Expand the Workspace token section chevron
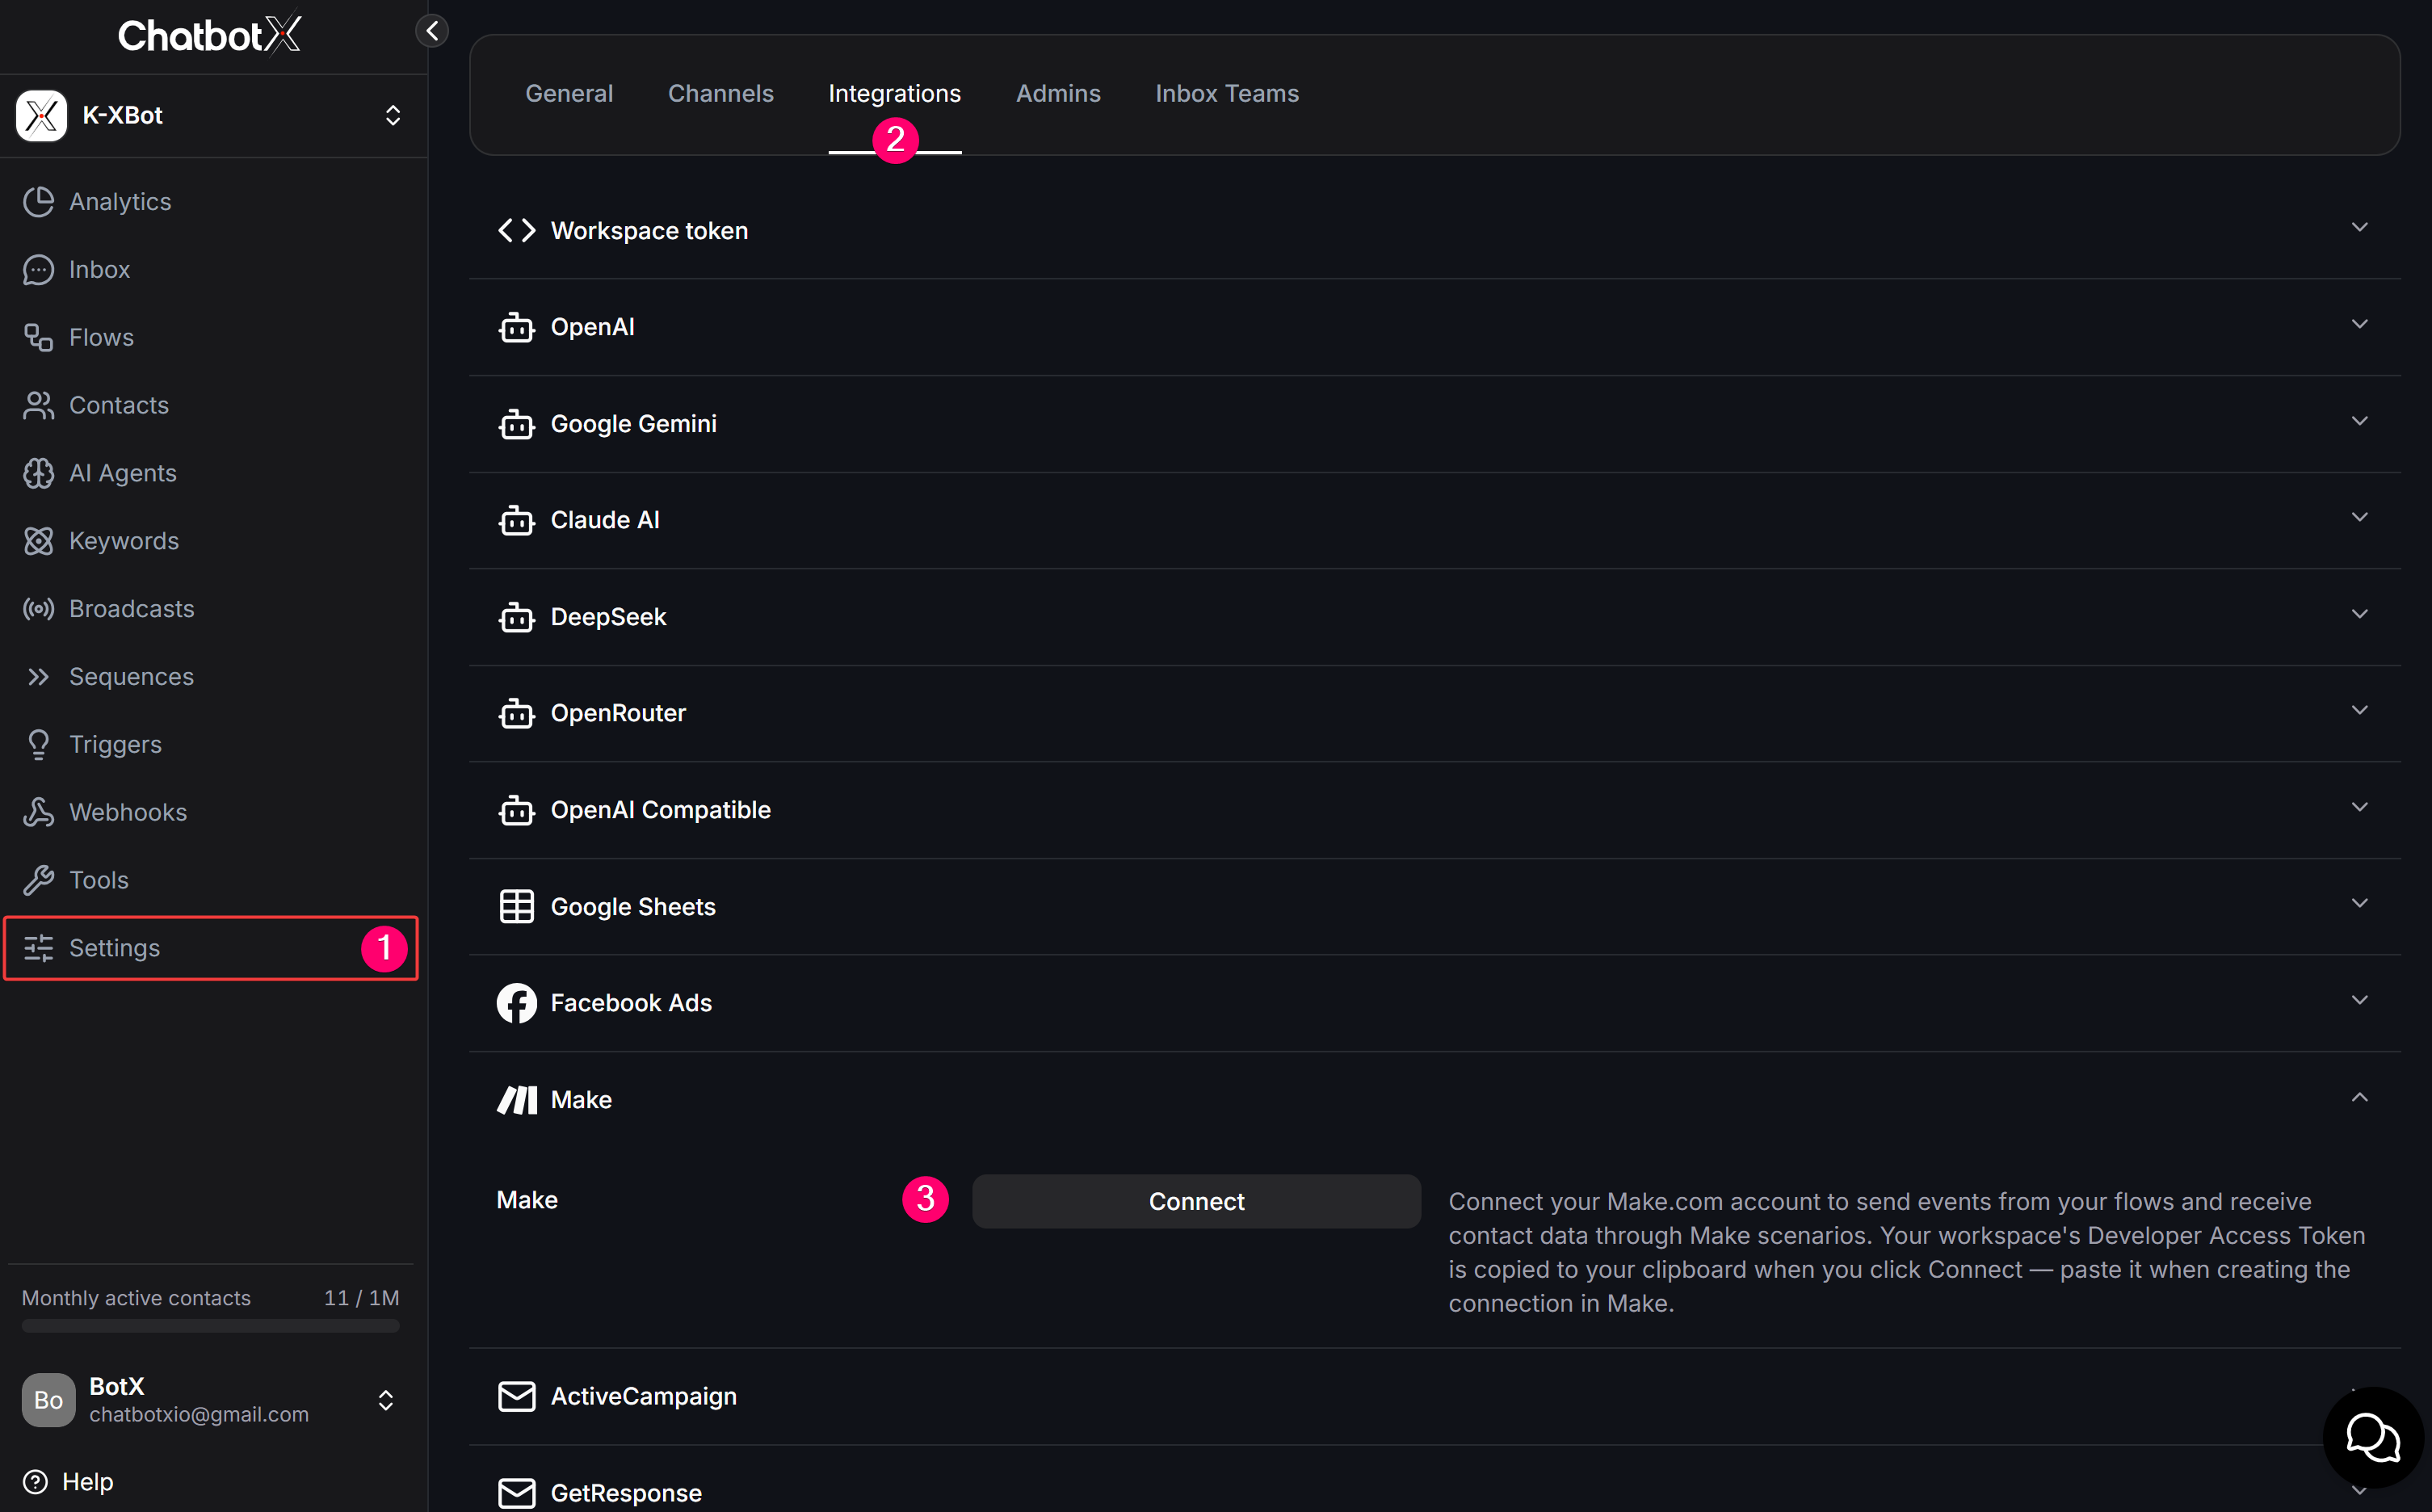The width and height of the screenshot is (2432, 1512). point(2359,228)
